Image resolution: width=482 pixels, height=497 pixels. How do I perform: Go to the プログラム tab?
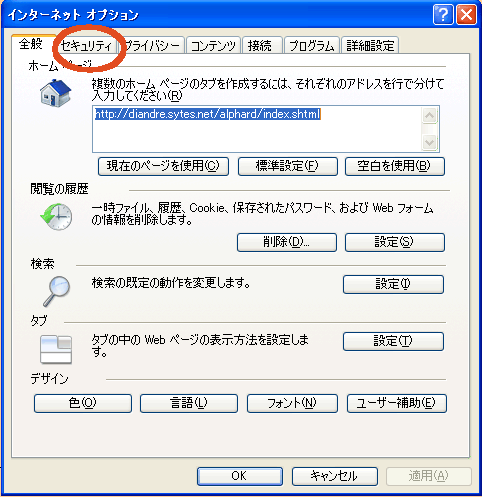pyautogui.click(x=312, y=45)
